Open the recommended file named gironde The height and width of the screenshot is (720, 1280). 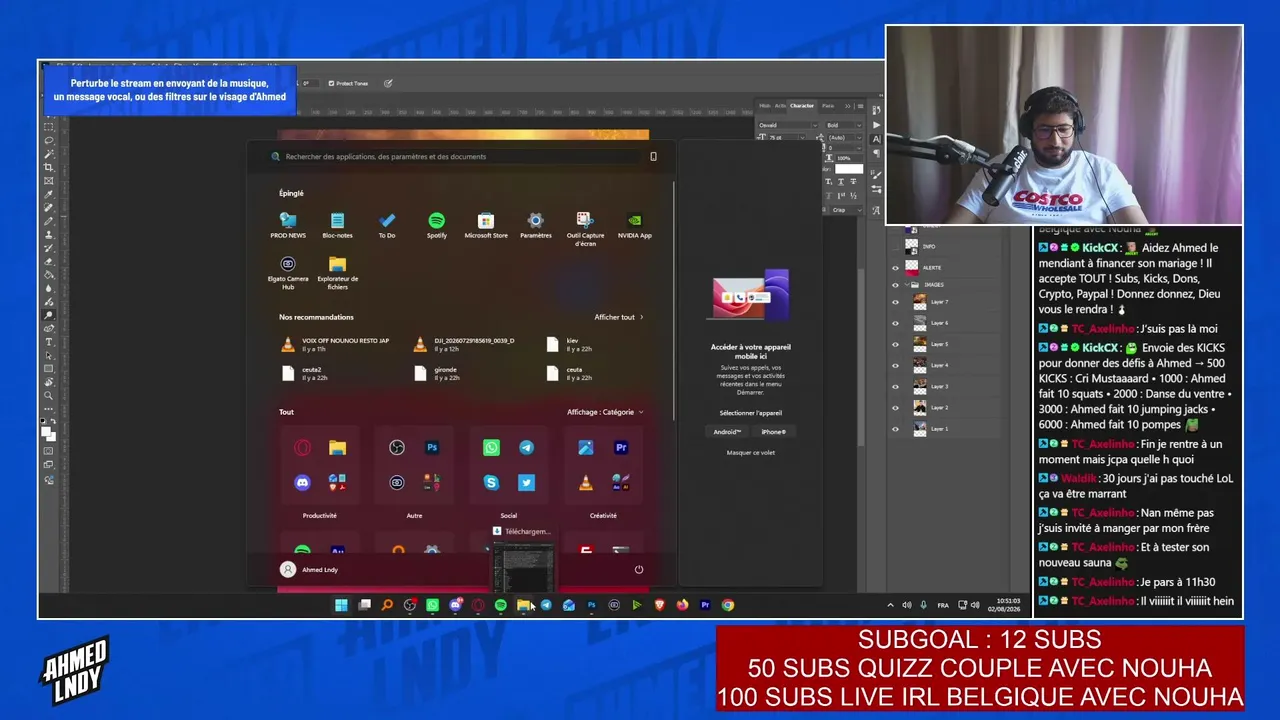pyautogui.click(x=437, y=373)
